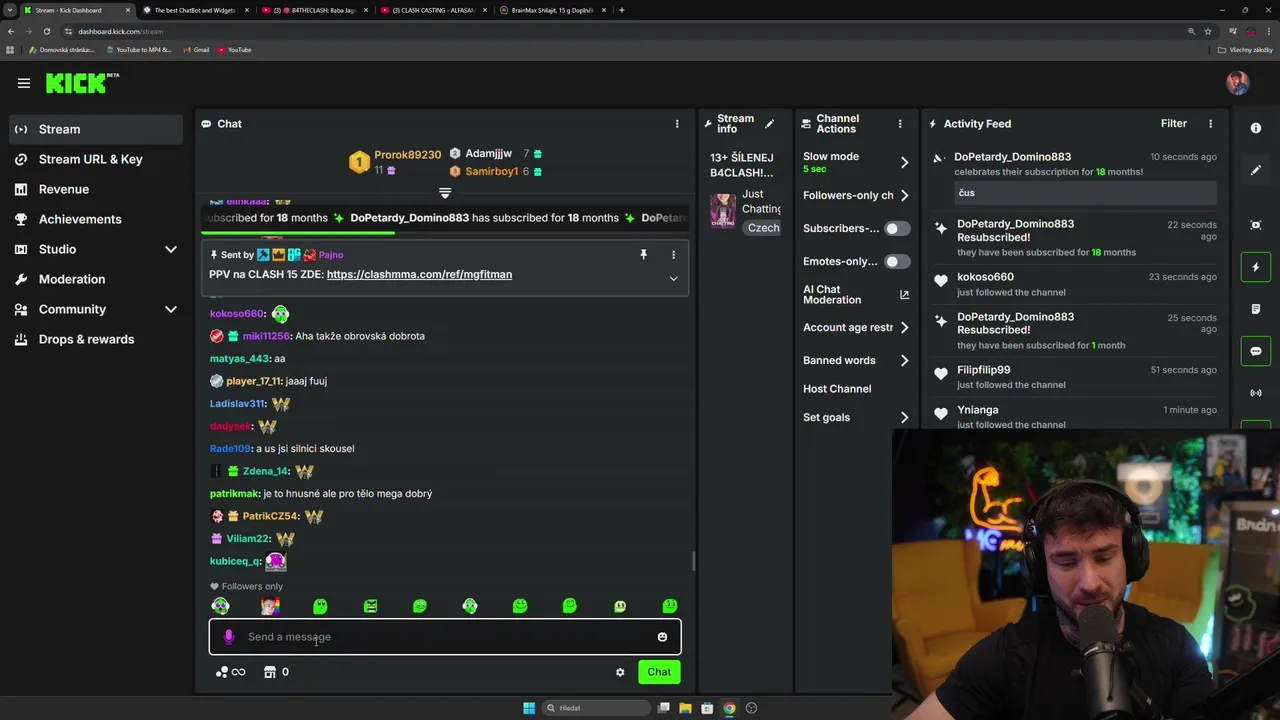Click the purple microphone icon in the message box
The height and width of the screenshot is (720, 1280).
(228, 637)
